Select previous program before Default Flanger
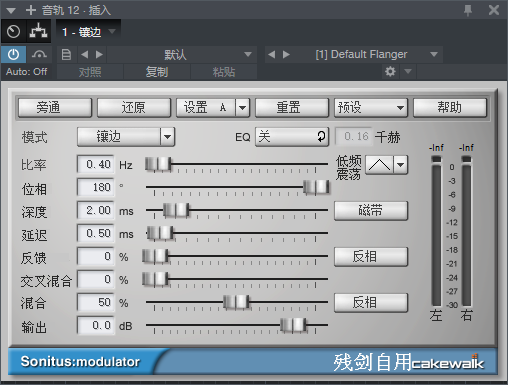 (x=272, y=54)
